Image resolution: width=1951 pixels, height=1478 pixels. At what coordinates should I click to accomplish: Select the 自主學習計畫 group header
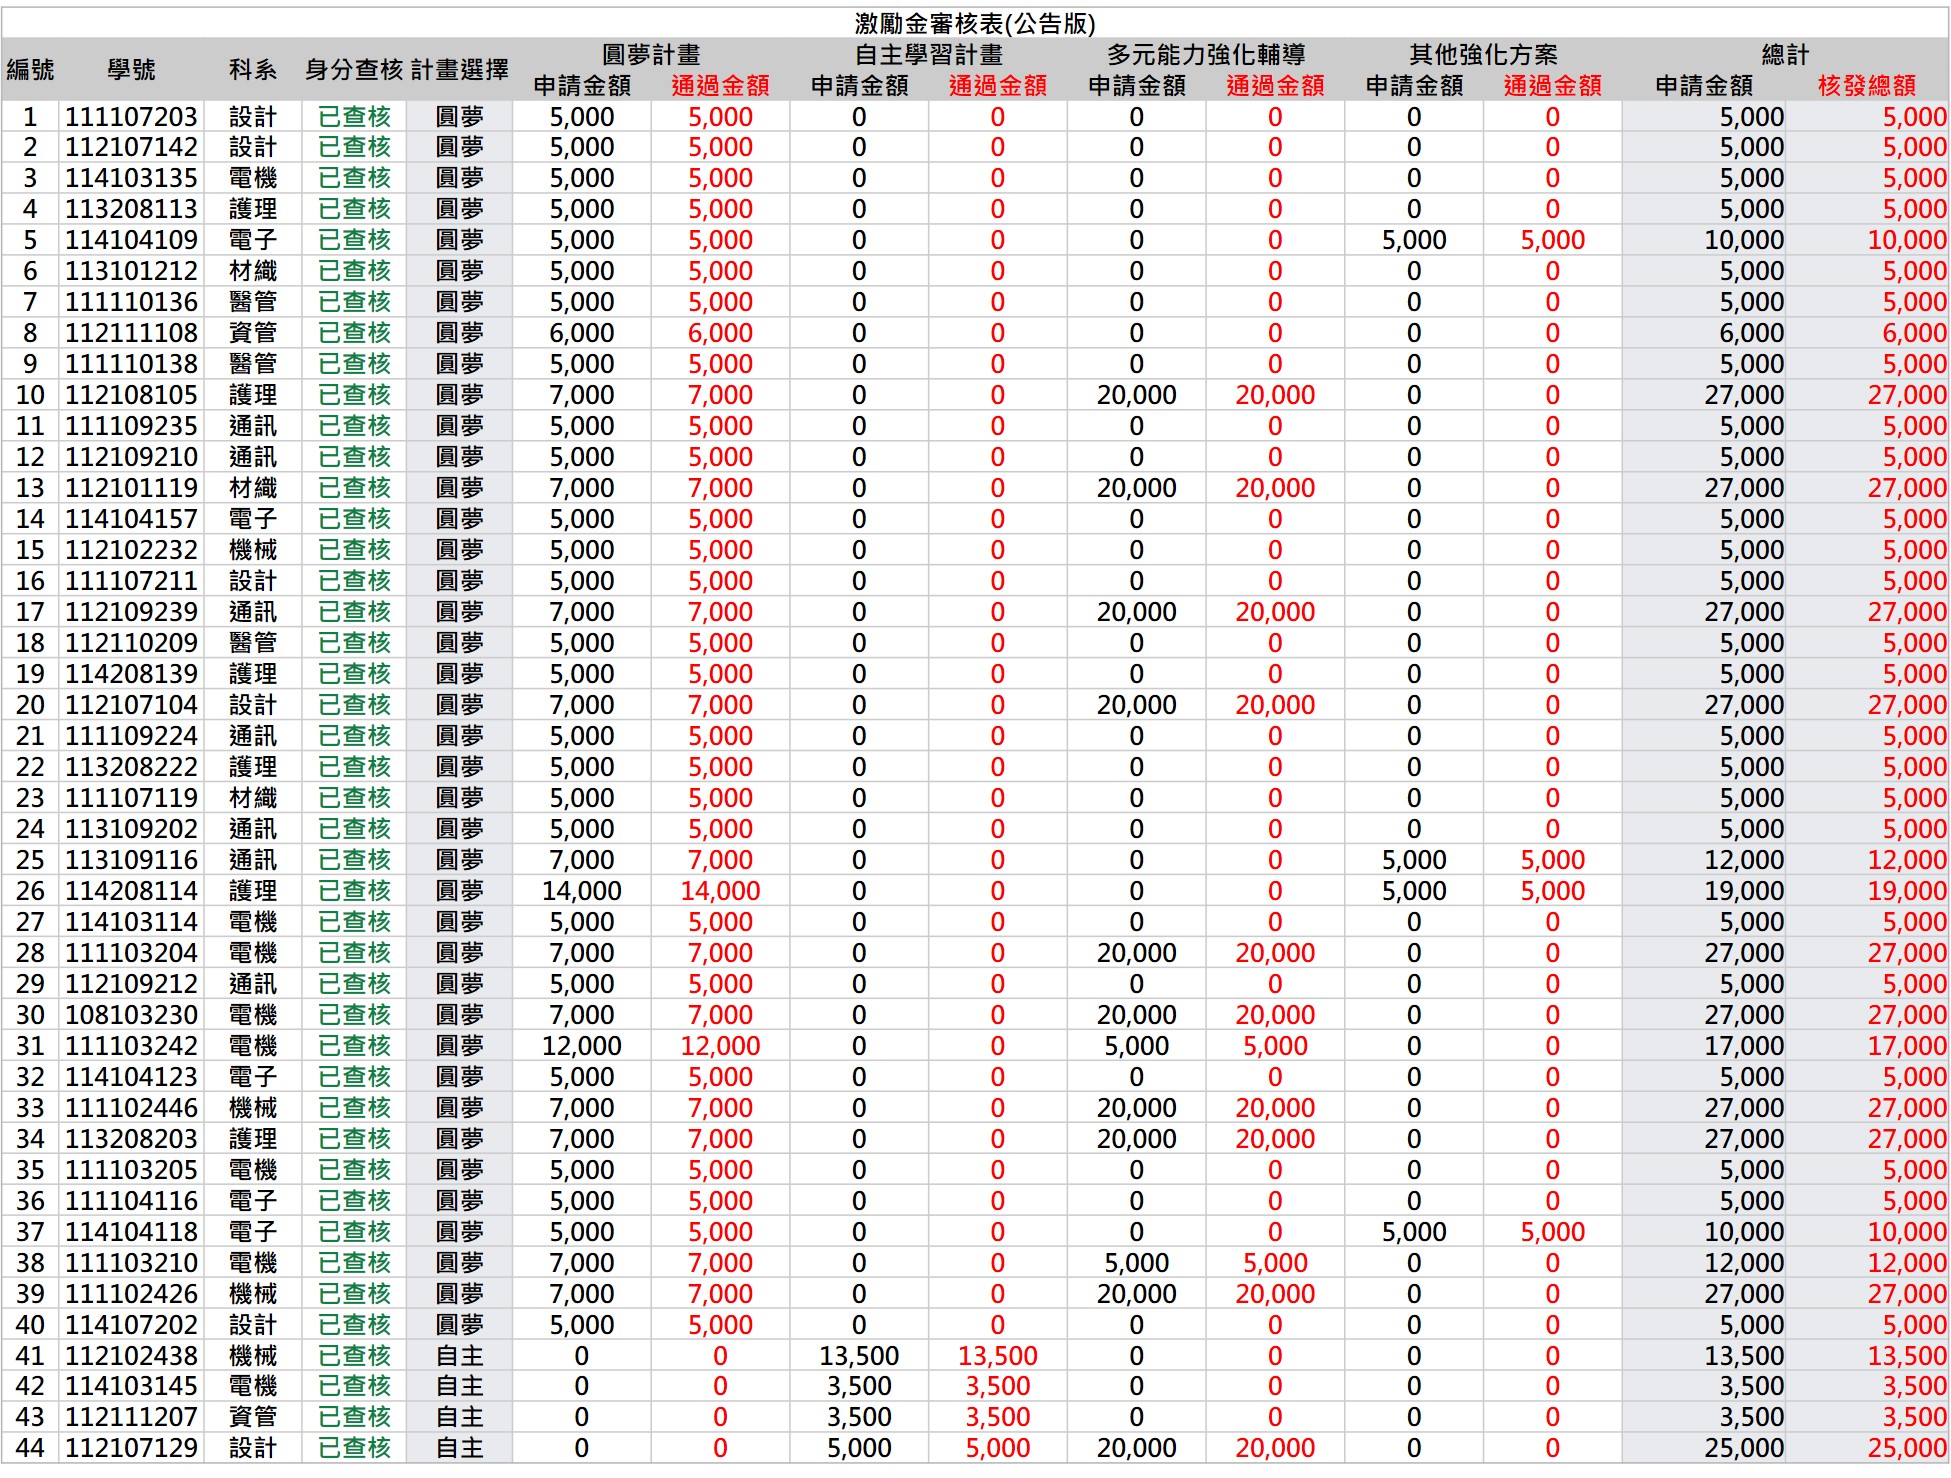tap(928, 54)
